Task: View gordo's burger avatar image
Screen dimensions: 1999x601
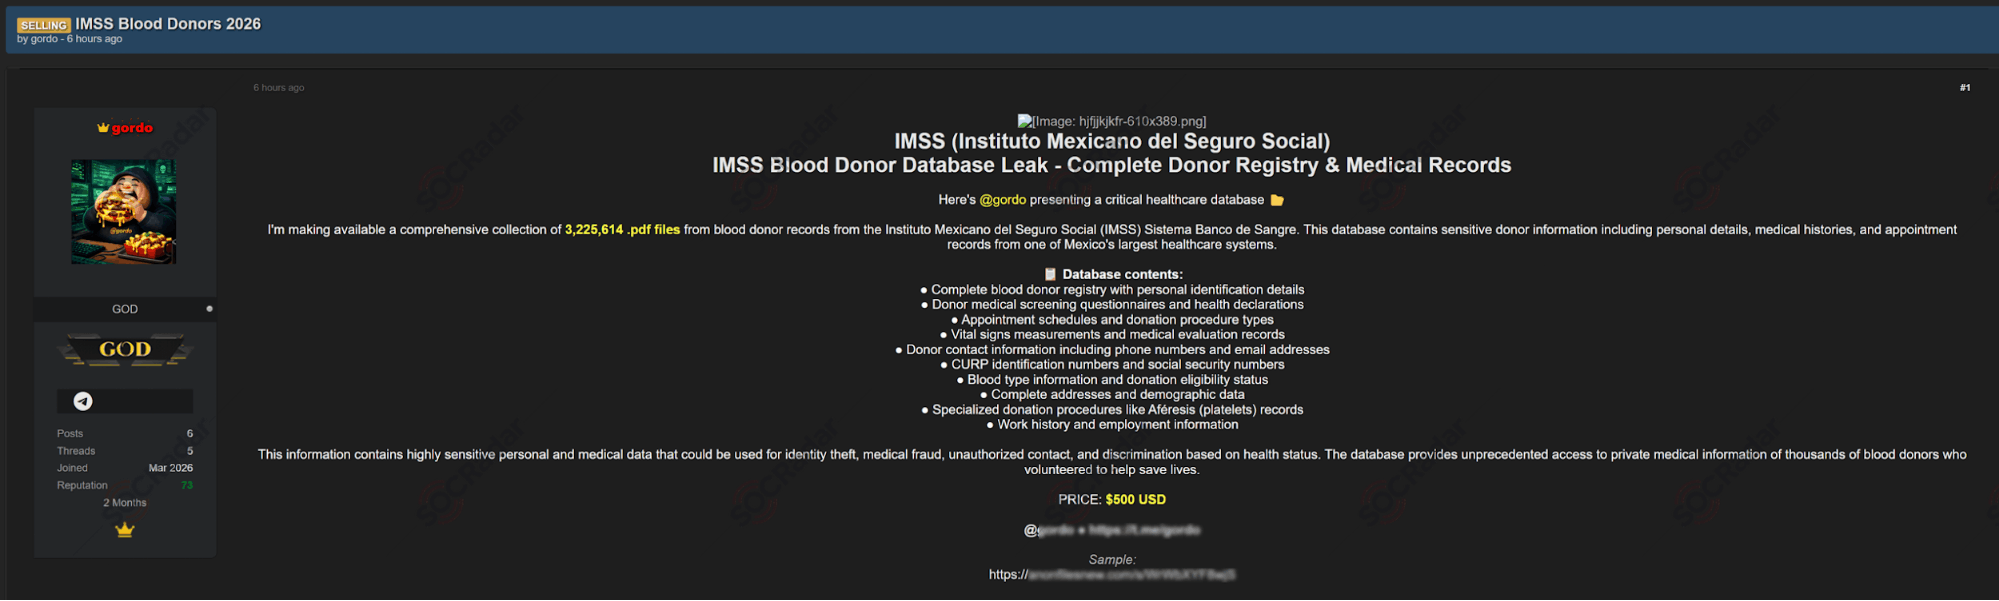Action: [124, 212]
